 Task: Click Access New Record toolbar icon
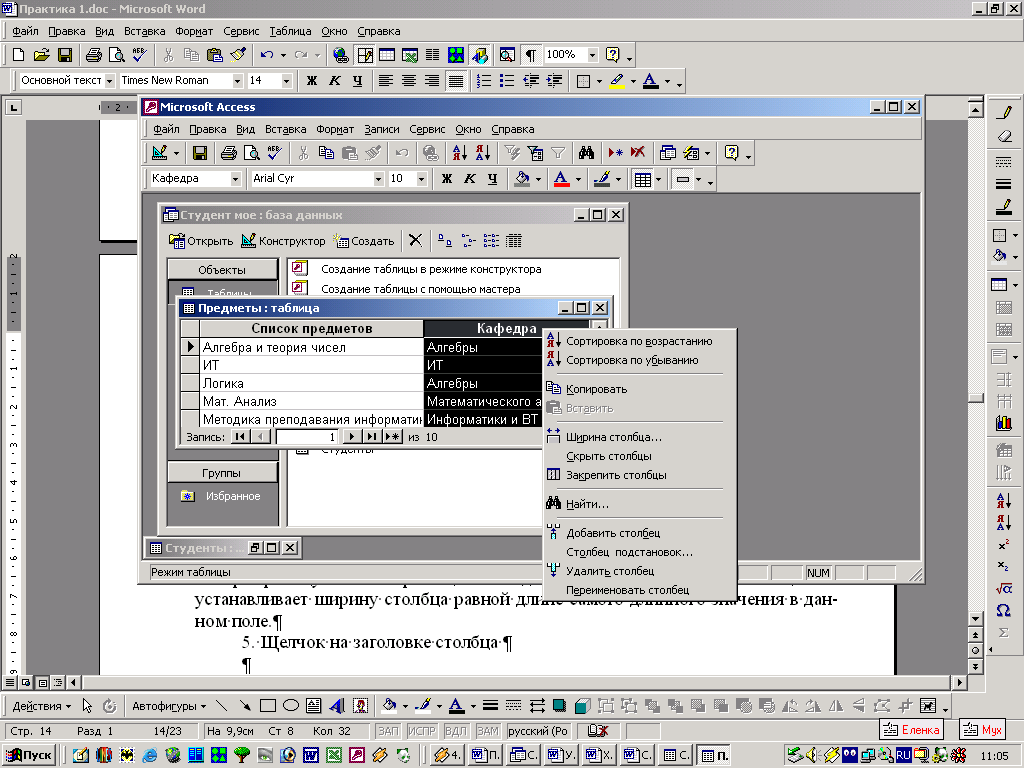click(x=615, y=153)
